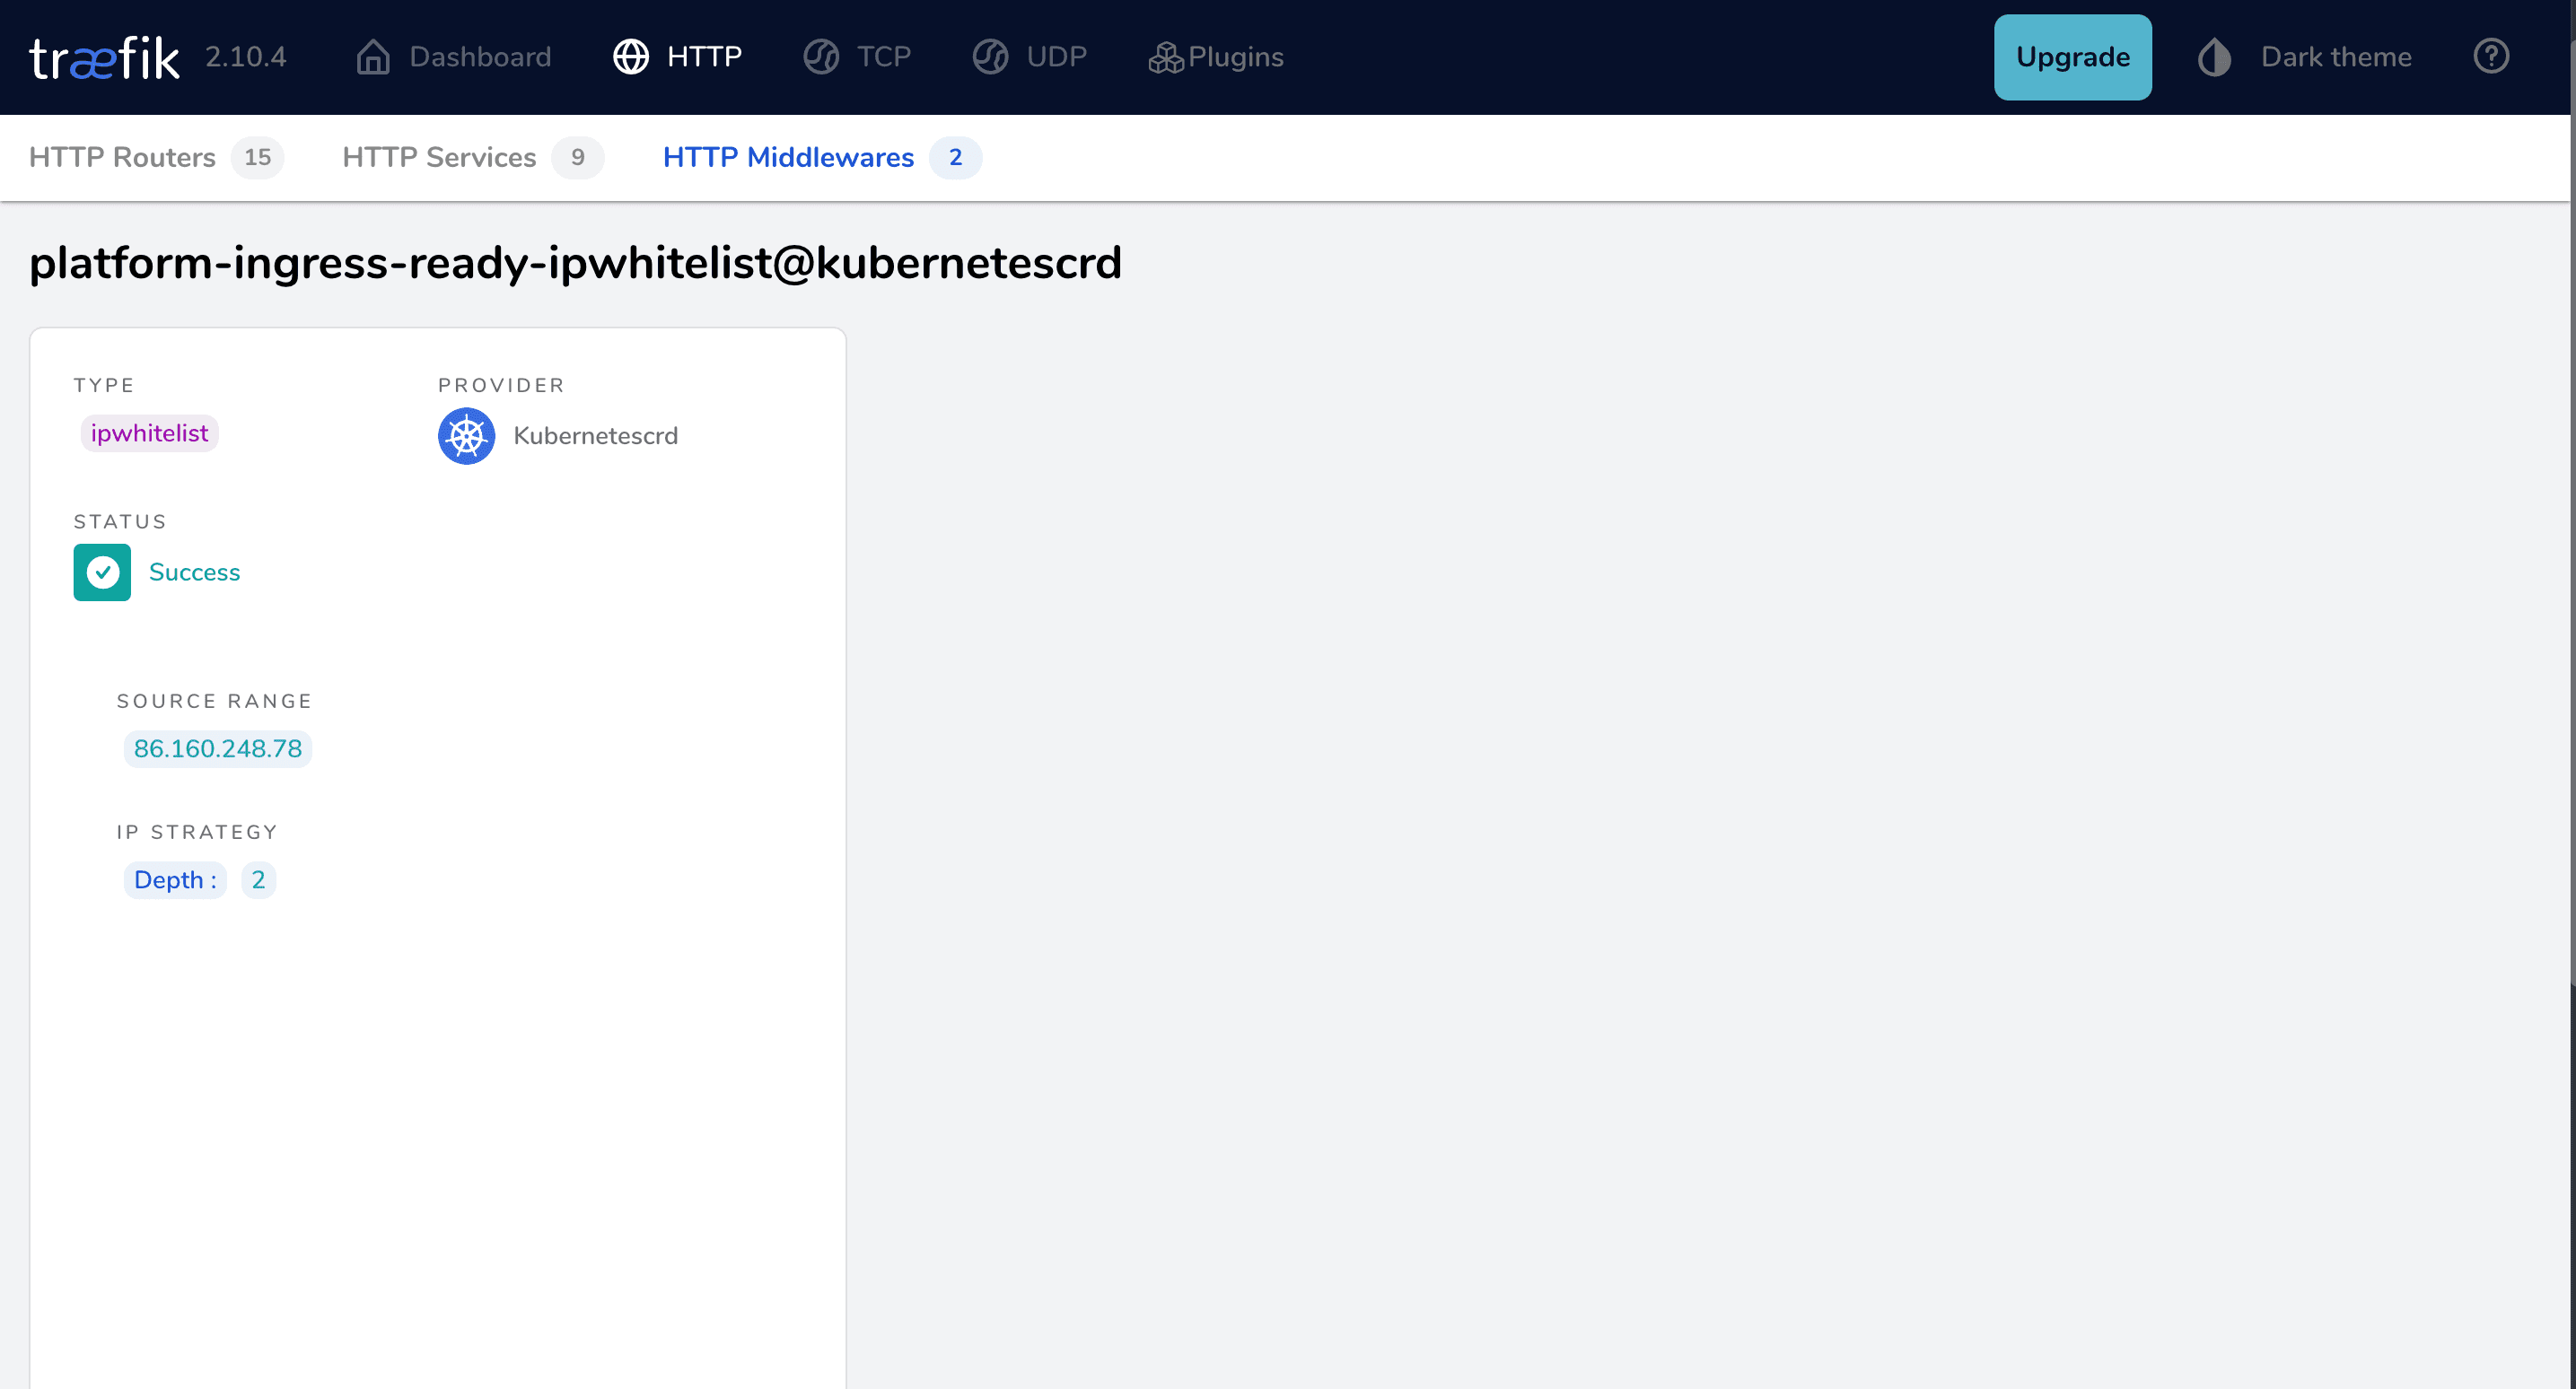
Task: Click the Upgrade button
Action: [2073, 57]
